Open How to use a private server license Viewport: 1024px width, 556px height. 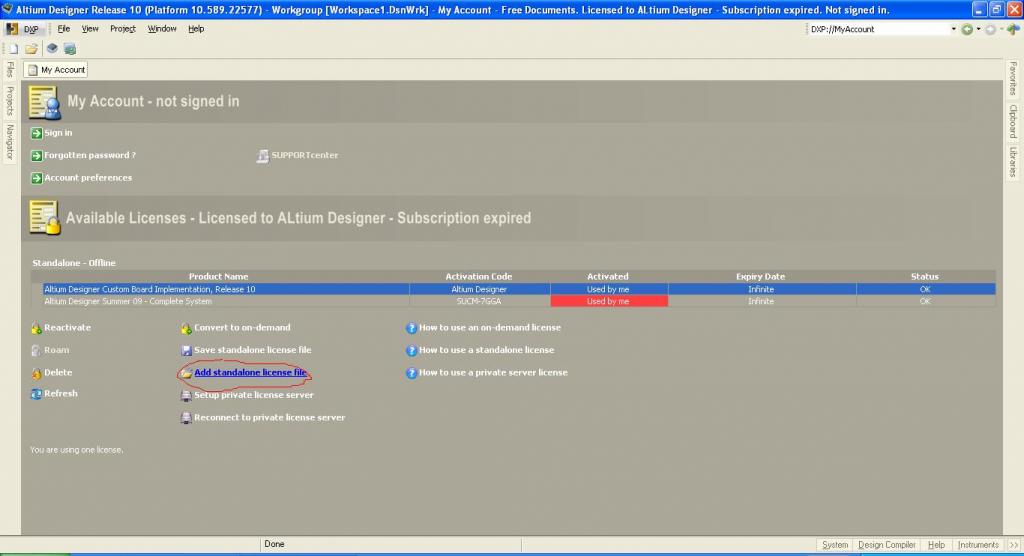pyautogui.click(x=493, y=372)
